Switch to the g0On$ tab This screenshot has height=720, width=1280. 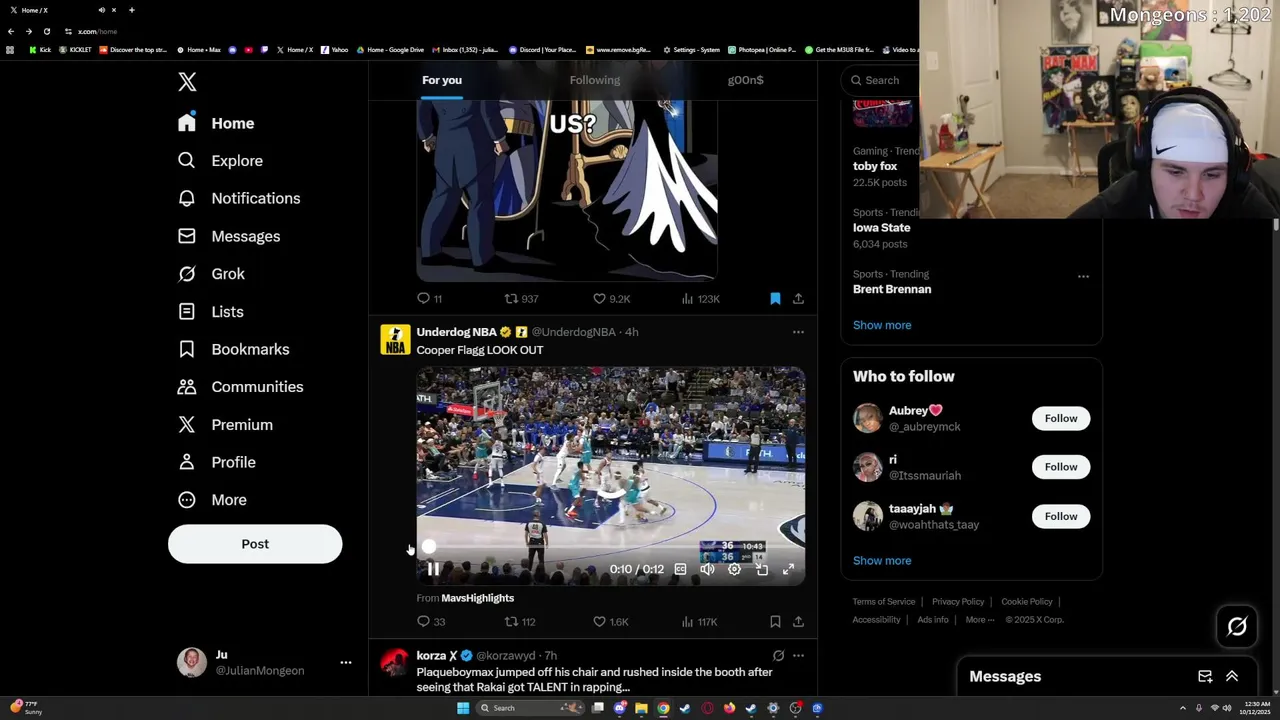coord(745,80)
